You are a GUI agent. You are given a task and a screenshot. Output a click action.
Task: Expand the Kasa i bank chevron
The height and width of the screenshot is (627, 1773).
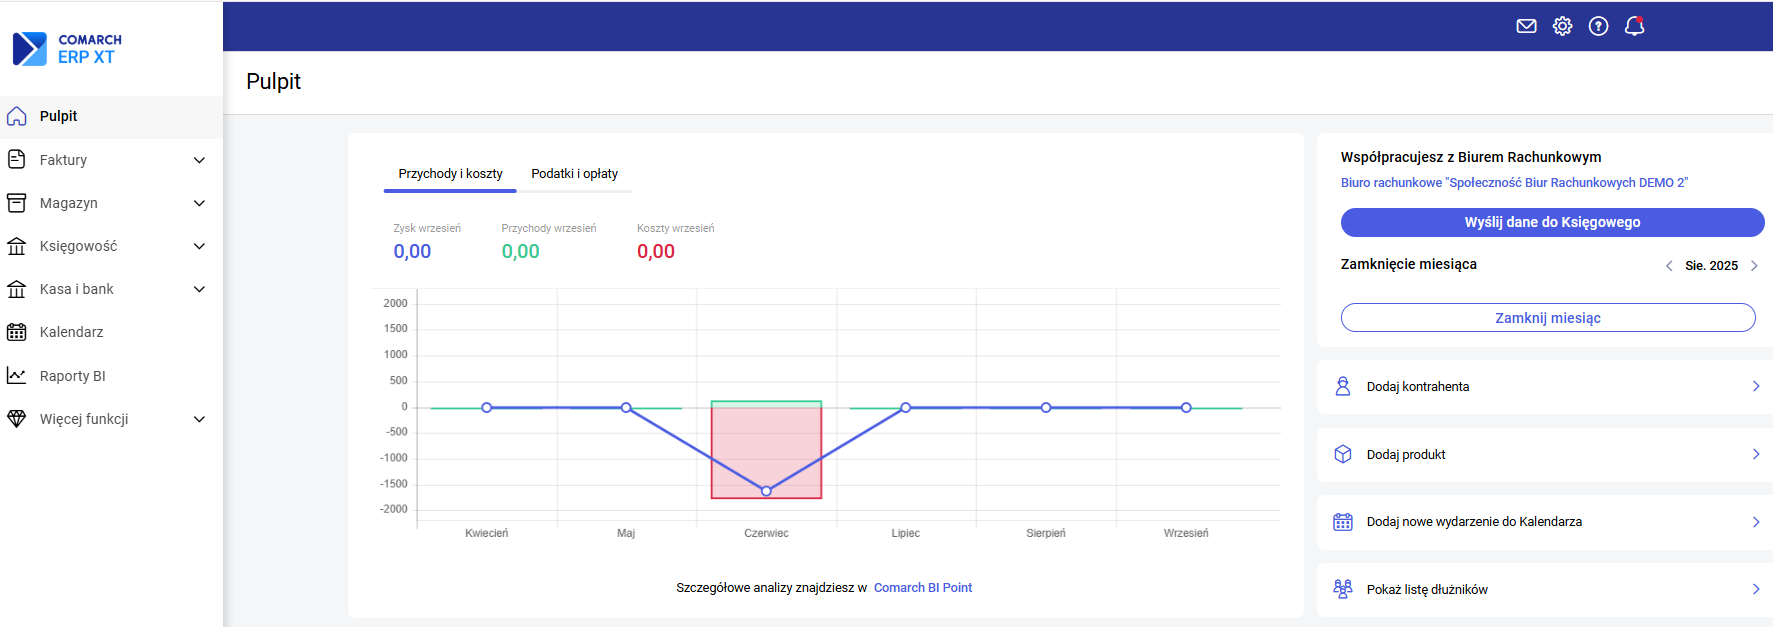[x=199, y=289]
